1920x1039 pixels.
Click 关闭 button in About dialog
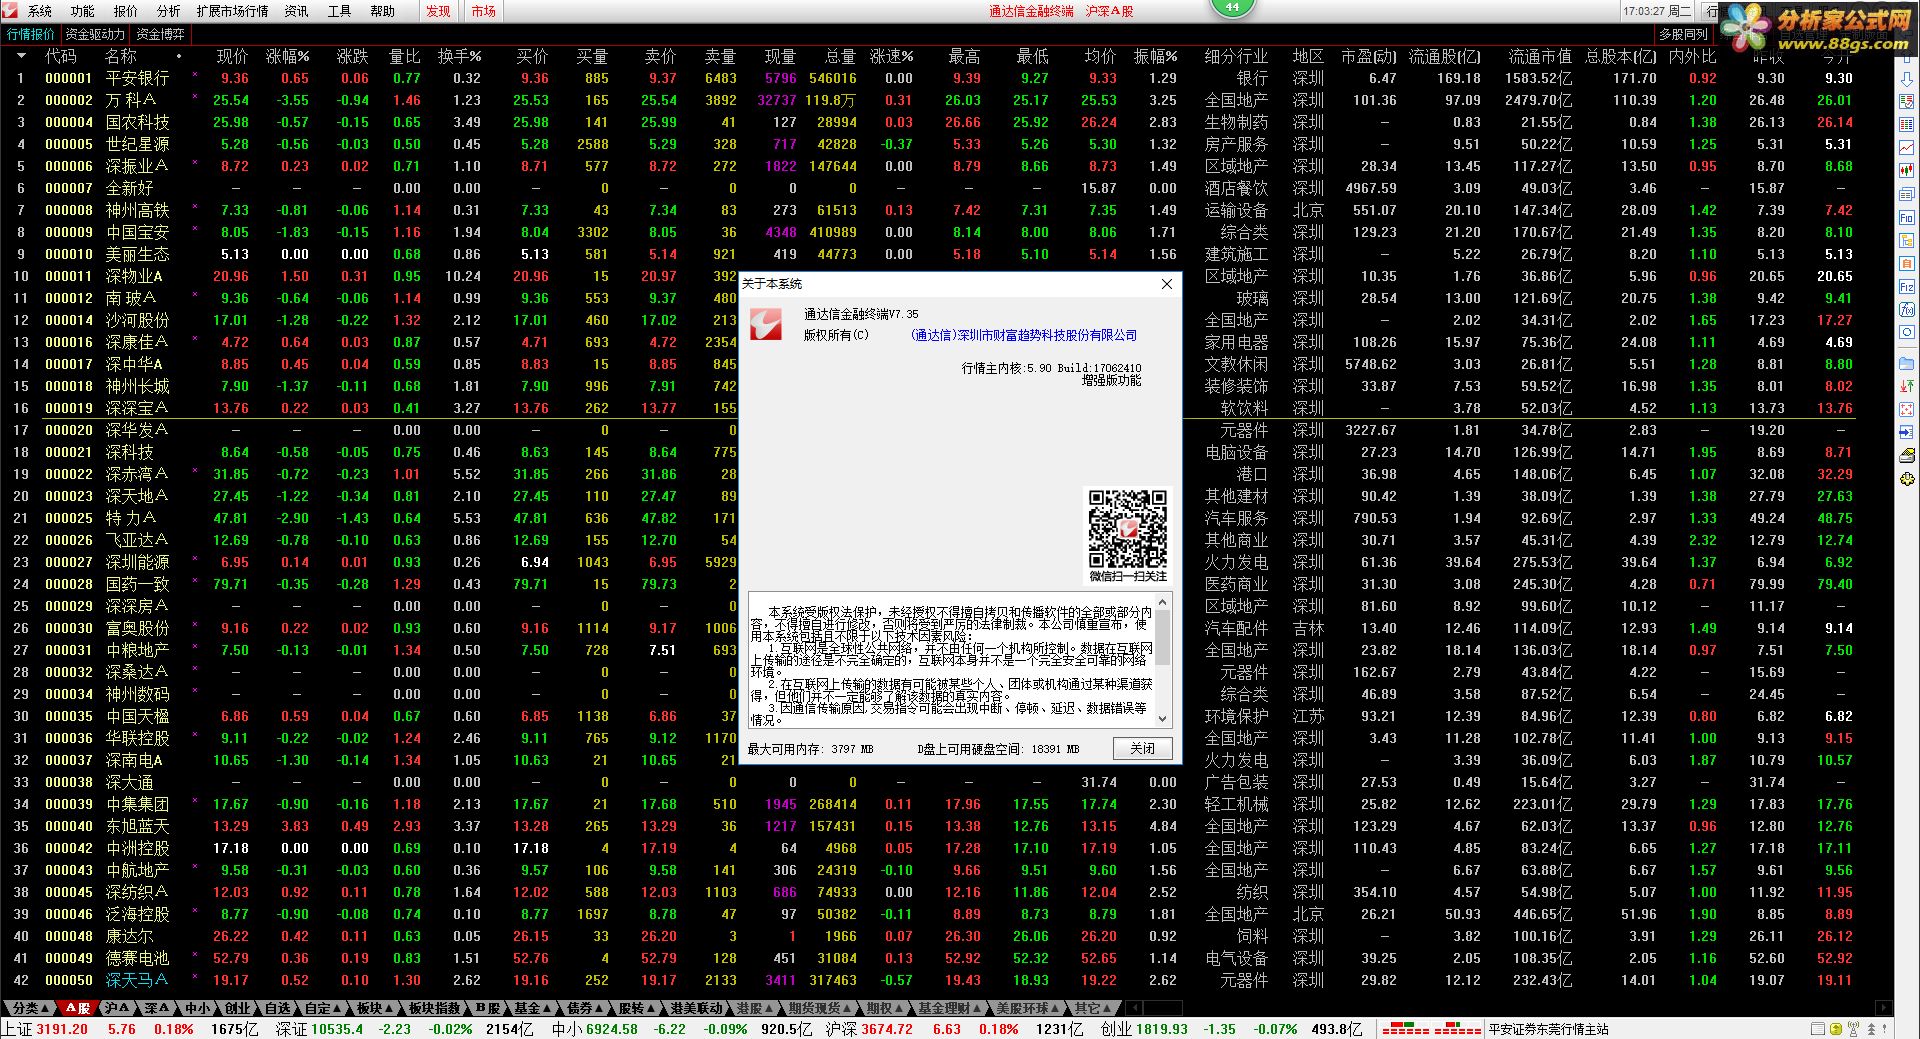[1142, 748]
